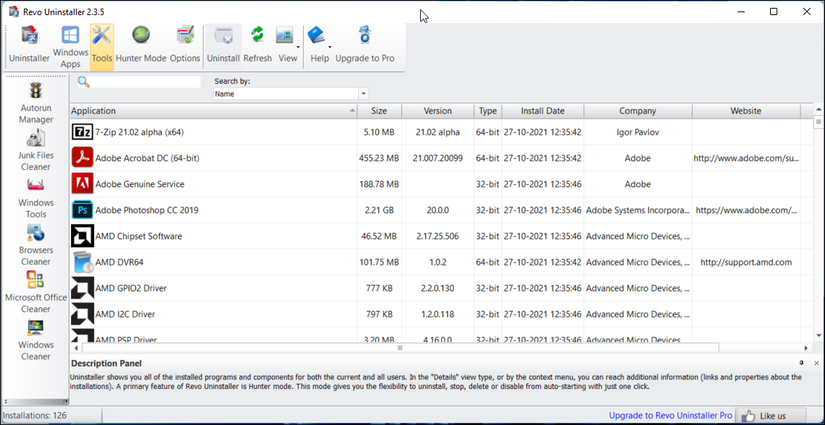
Task: Click the Upgrade to Revo Uninstaller Pro link
Action: pos(671,415)
